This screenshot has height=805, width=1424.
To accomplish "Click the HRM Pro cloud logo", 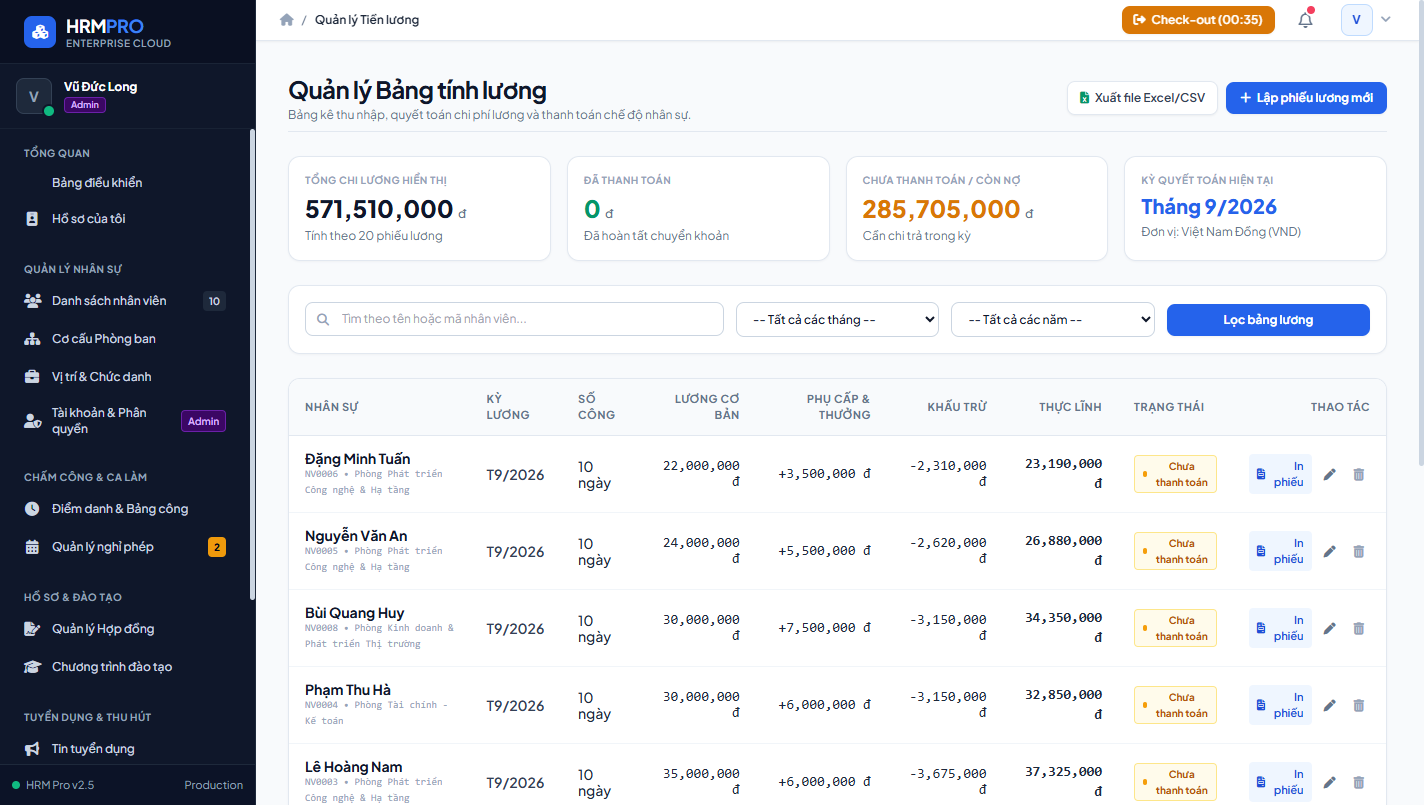I will (x=40, y=32).
